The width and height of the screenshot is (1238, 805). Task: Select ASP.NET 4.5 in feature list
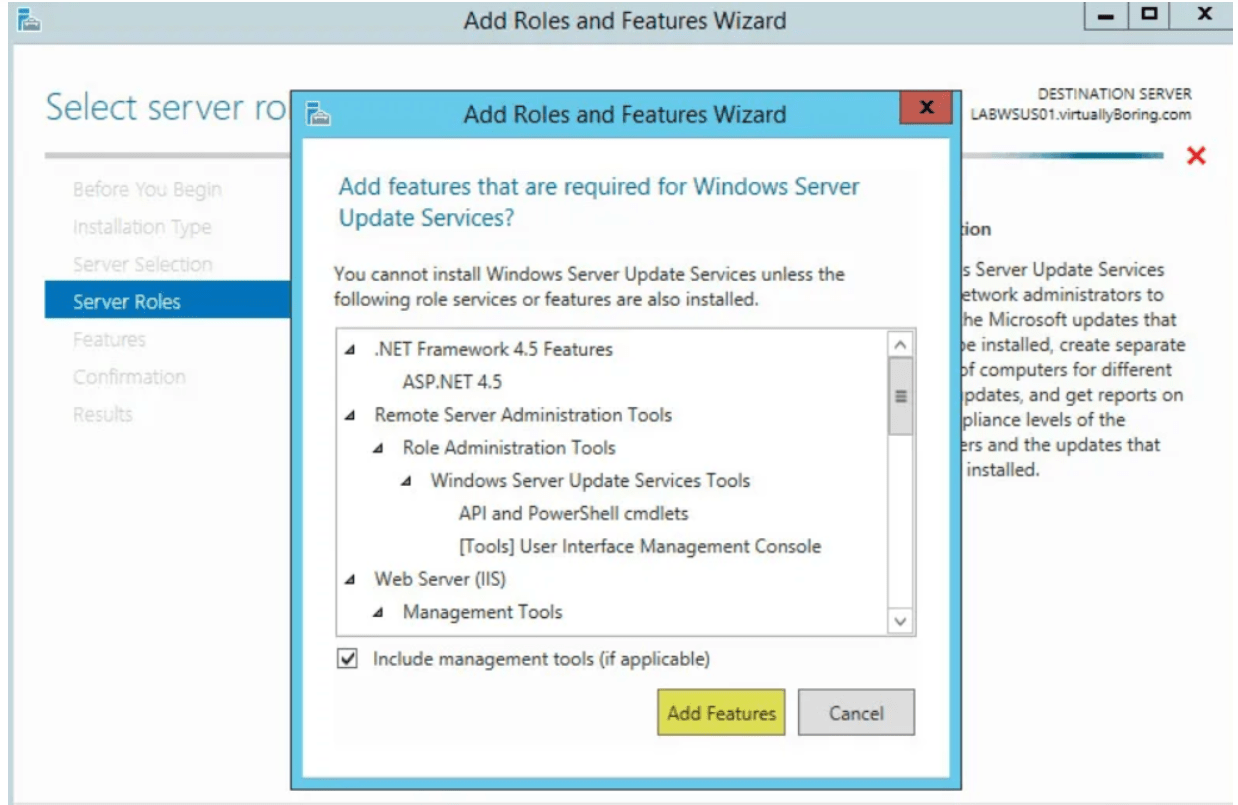(452, 382)
